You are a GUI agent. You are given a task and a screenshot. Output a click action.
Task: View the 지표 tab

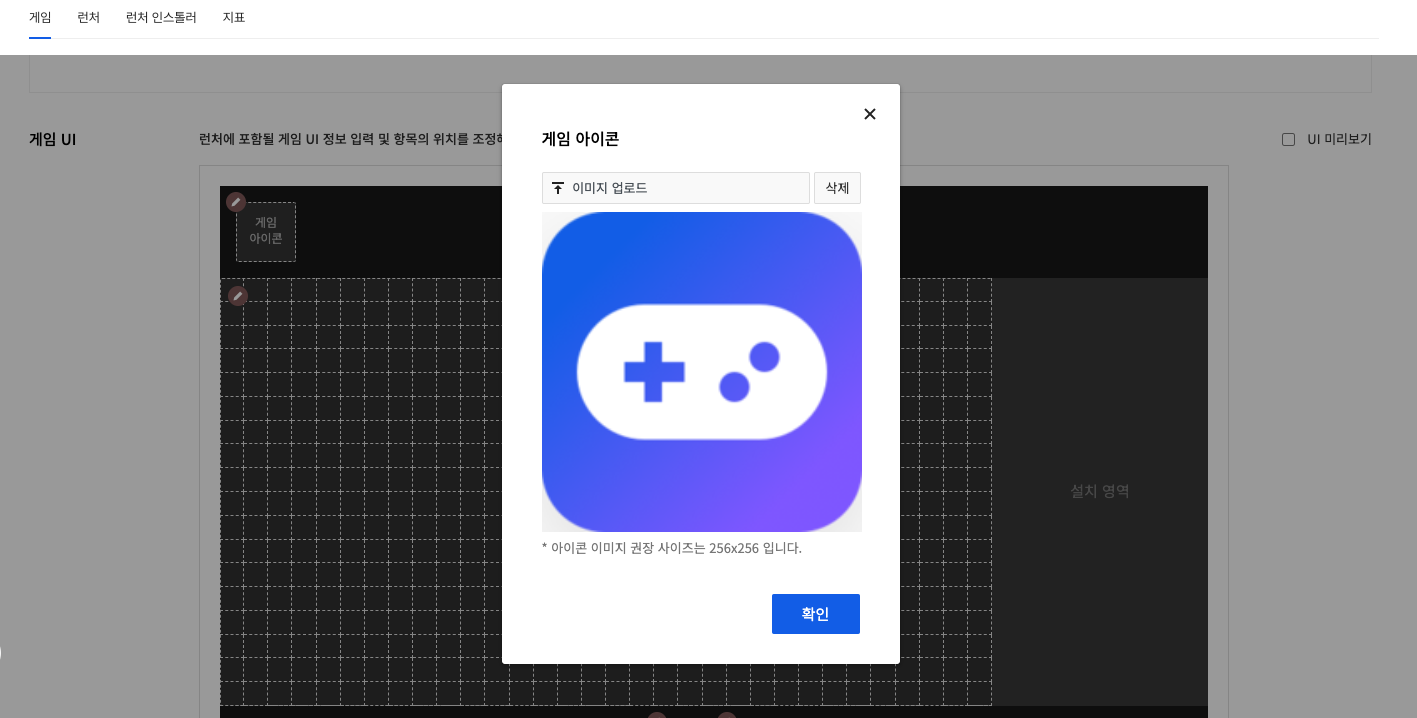tap(234, 17)
